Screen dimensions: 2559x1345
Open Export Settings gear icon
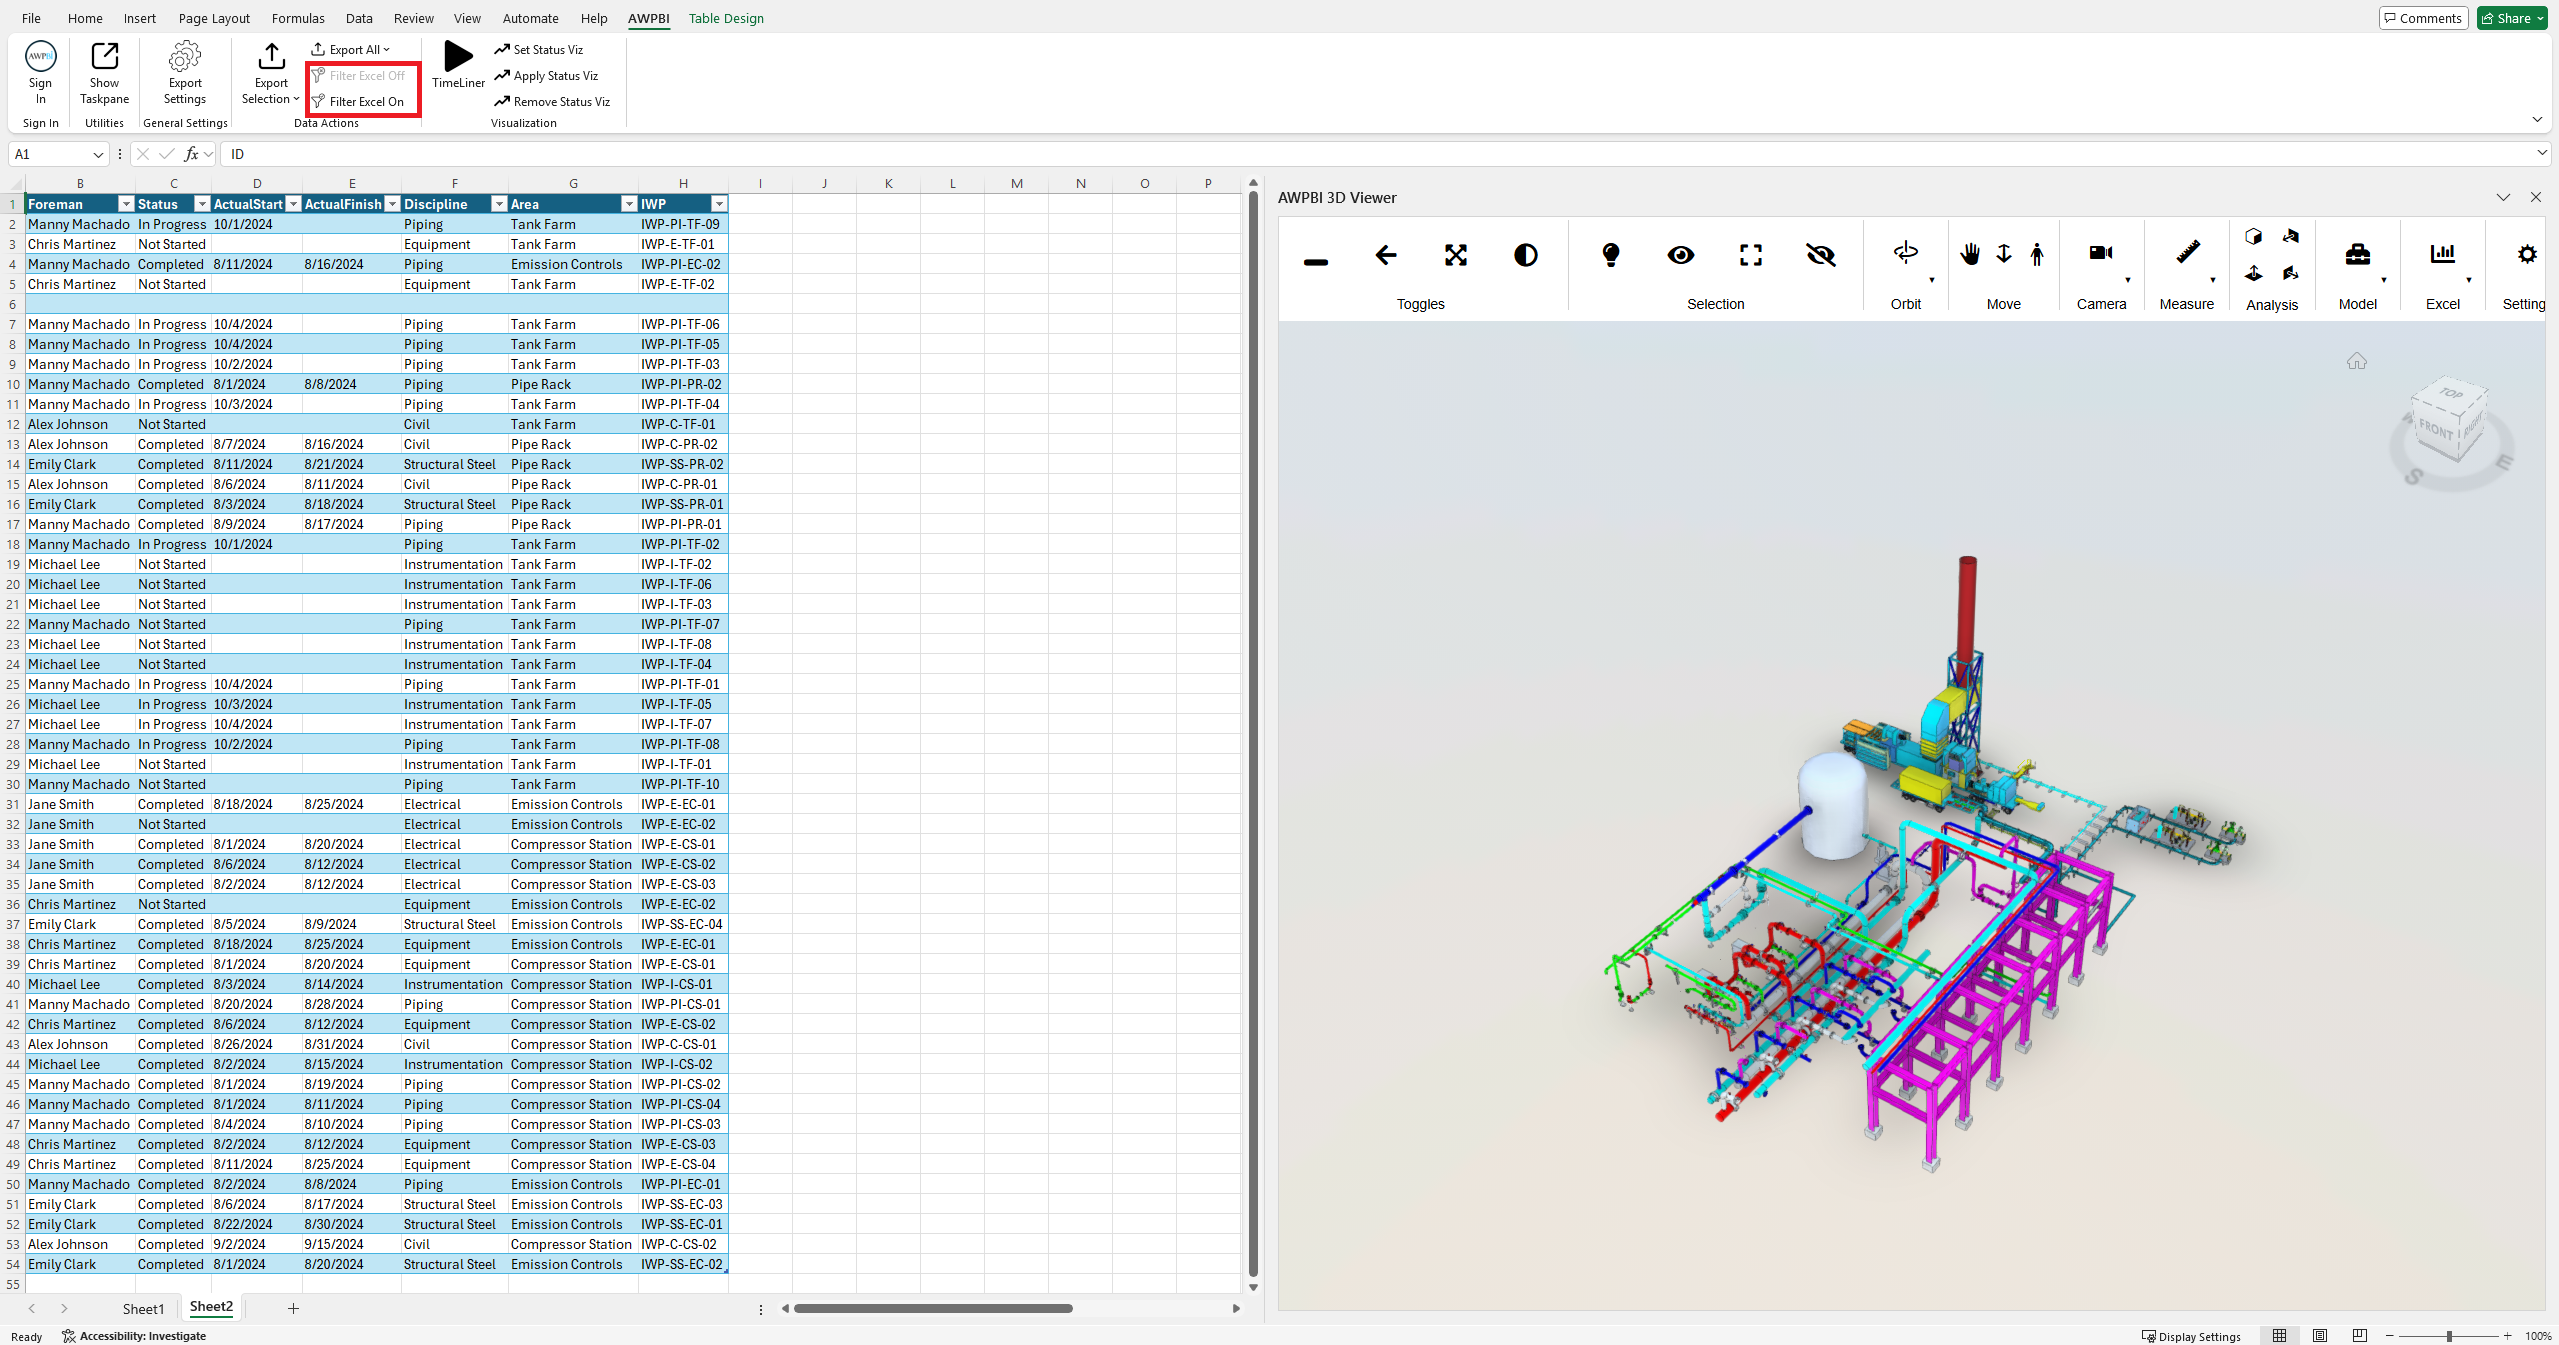(185, 56)
